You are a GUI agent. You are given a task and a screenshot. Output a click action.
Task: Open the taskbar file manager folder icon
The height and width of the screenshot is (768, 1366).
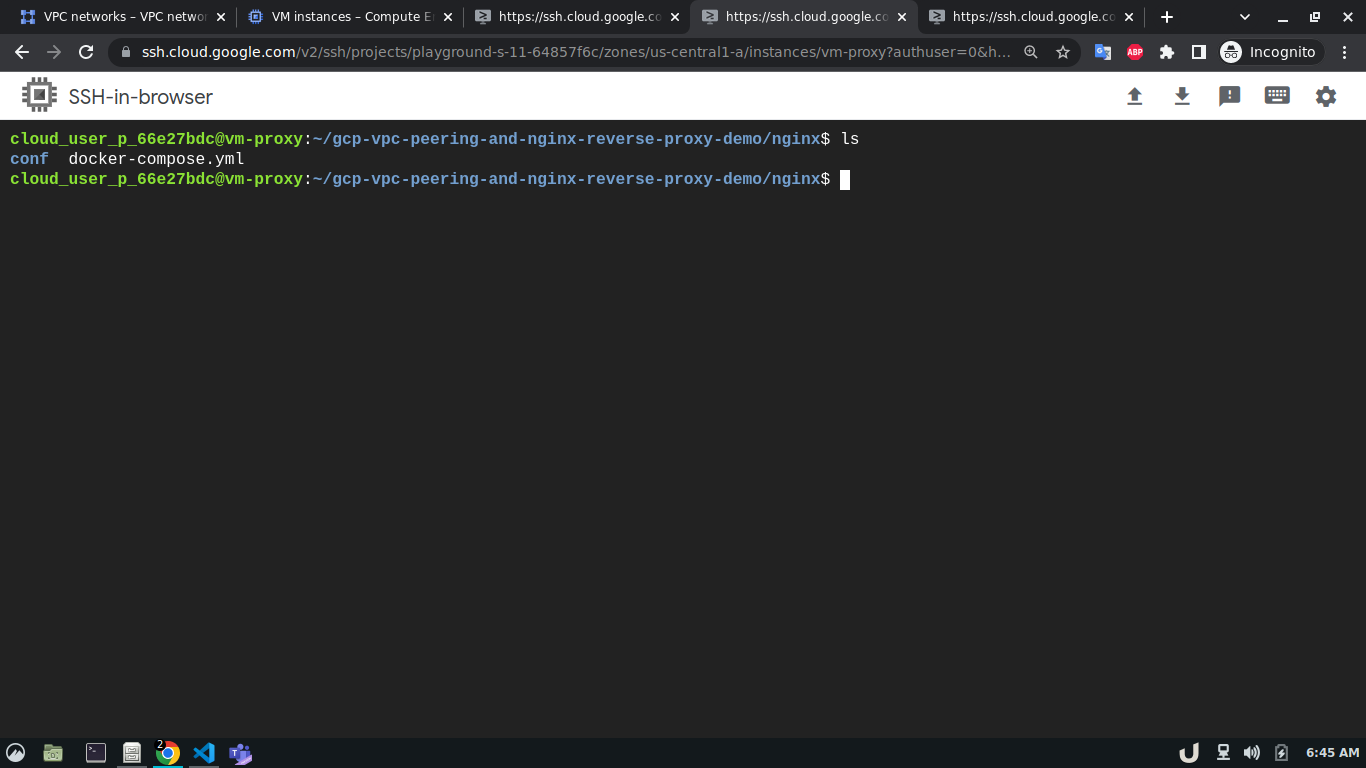[x=53, y=753]
